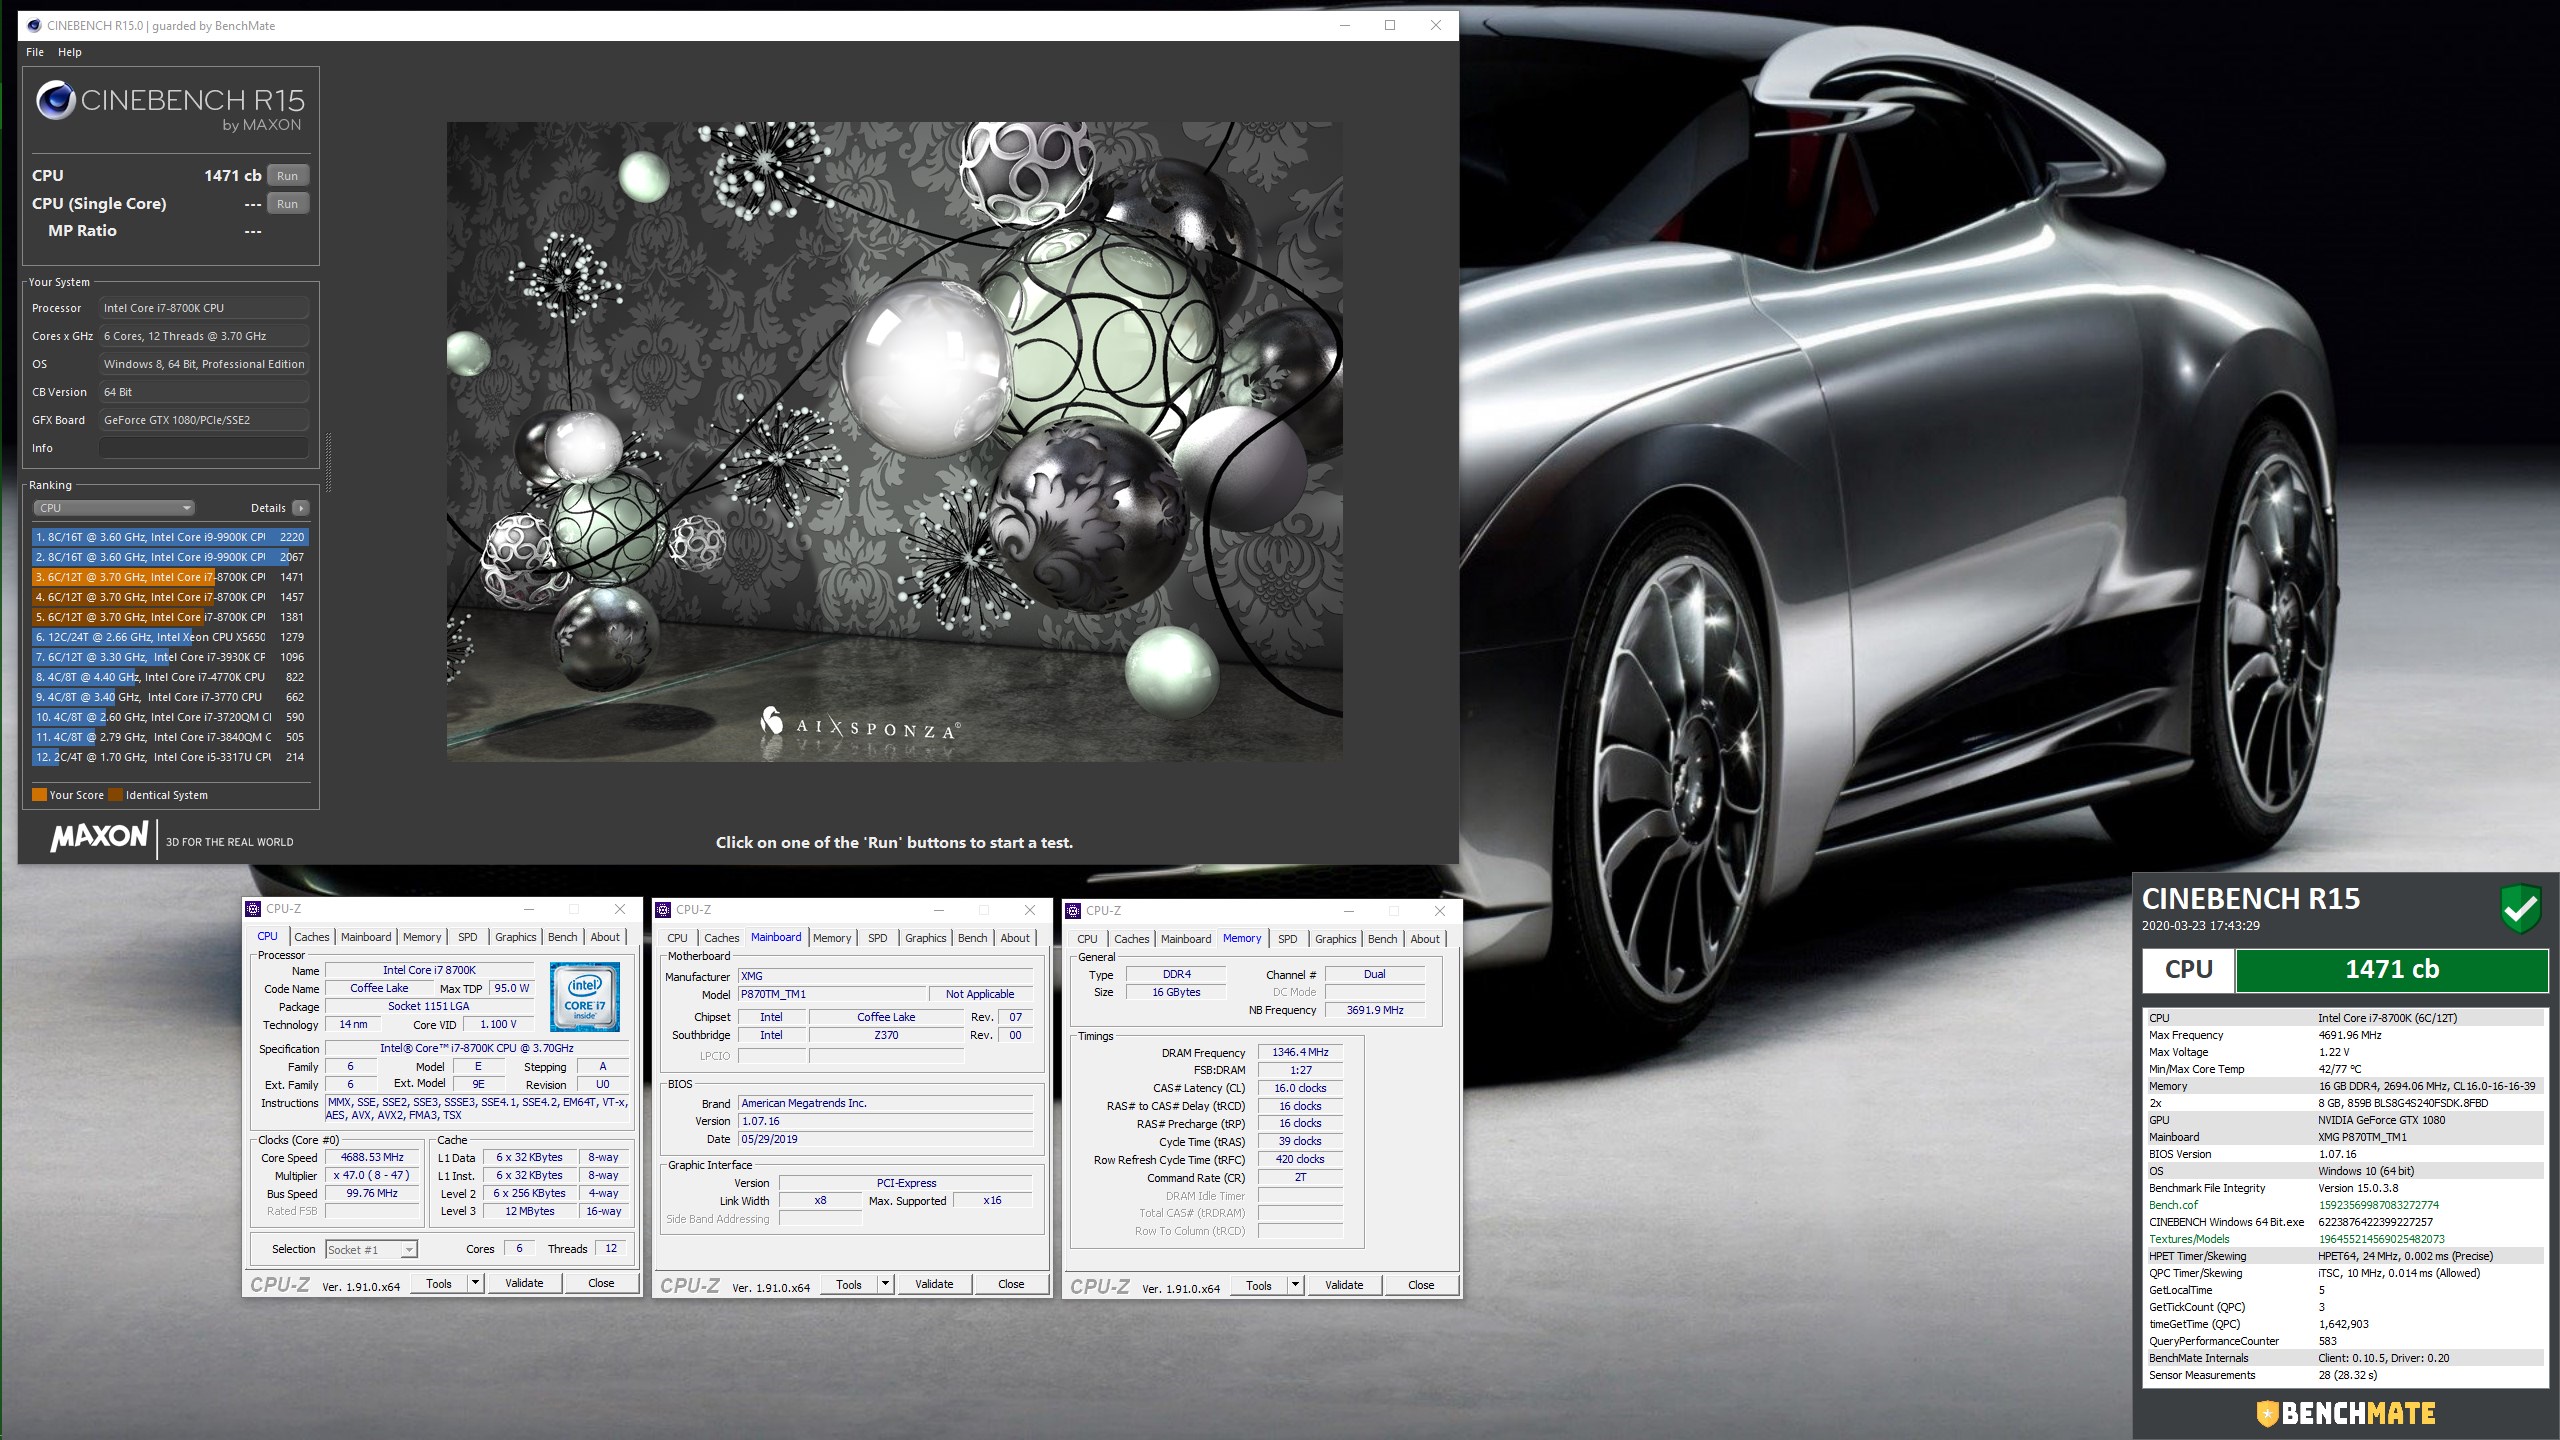Switch to CPU tab in Mainboard CPU-Z window
The image size is (2560, 1440).
pos(678,938)
